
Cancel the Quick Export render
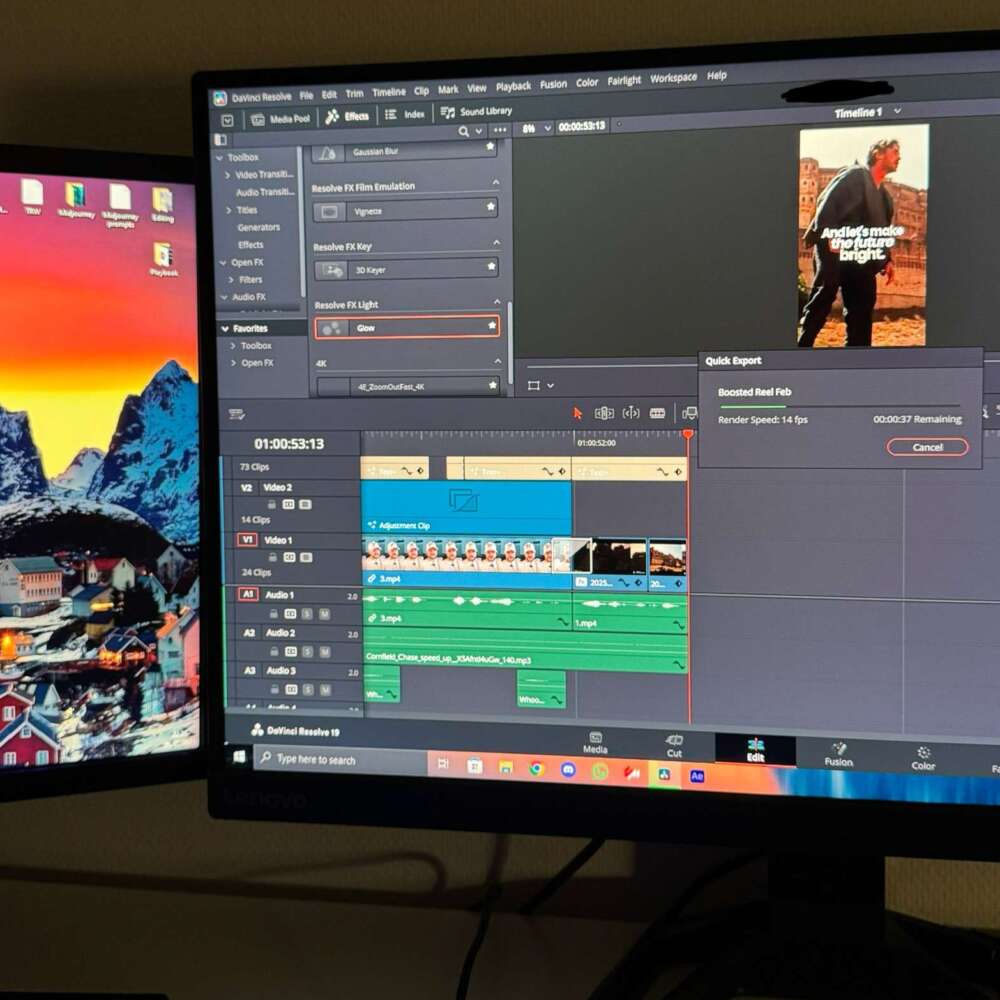927,447
